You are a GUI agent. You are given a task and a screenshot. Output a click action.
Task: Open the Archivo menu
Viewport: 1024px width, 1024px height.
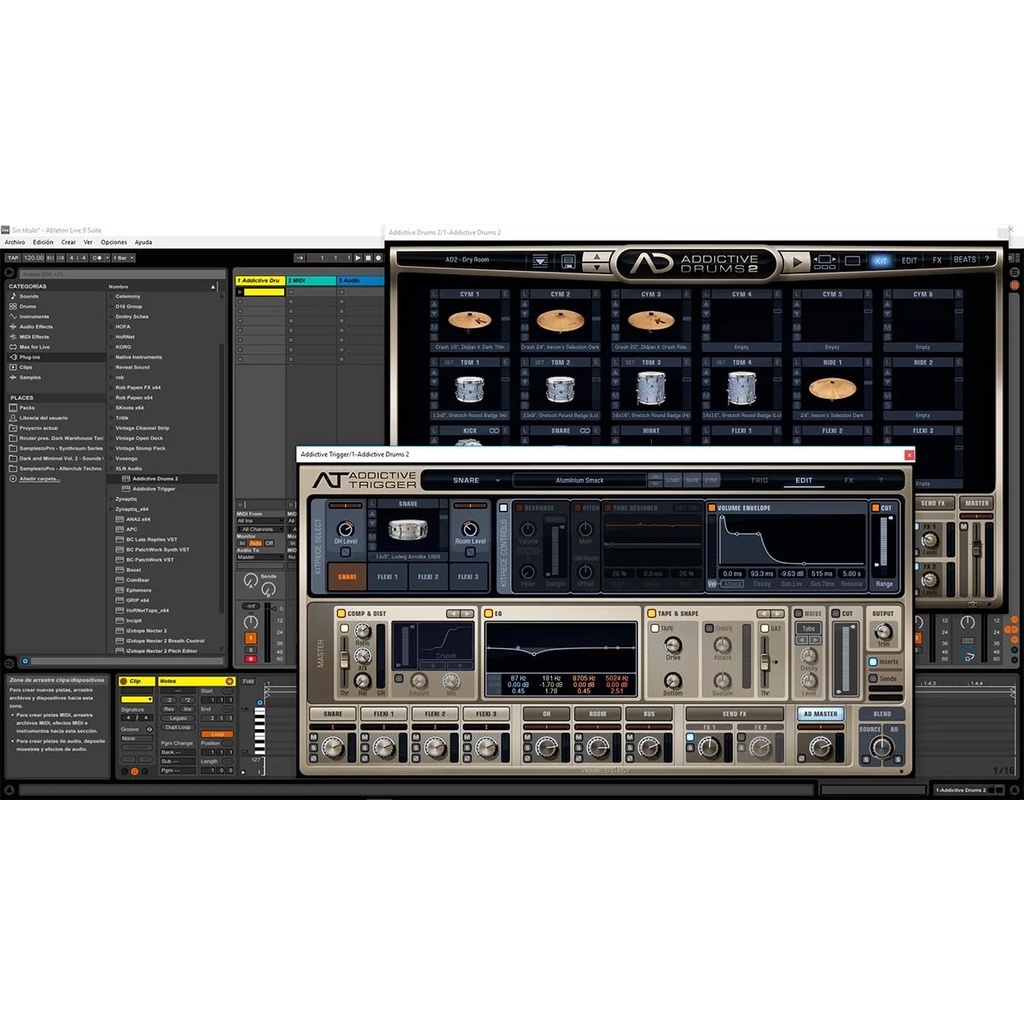click(x=15, y=242)
